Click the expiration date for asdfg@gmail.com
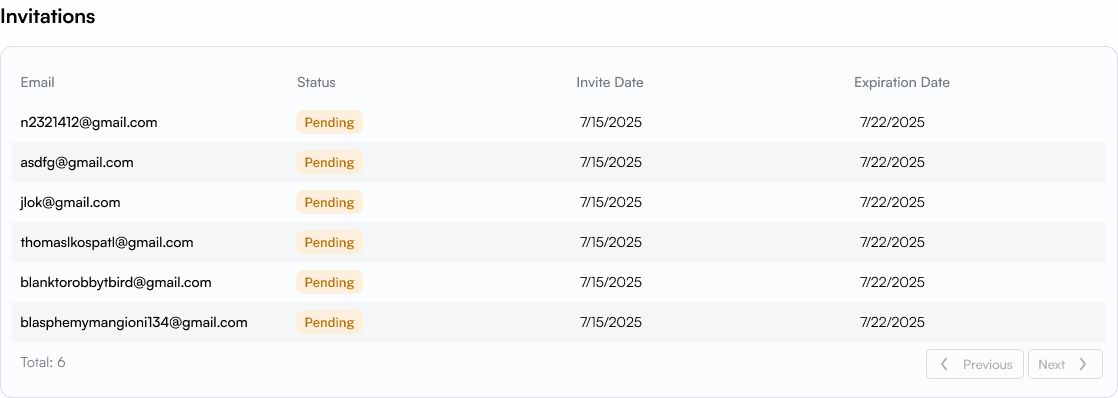The width and height of the screenshot is (1118, 398). tap(892, 162)
